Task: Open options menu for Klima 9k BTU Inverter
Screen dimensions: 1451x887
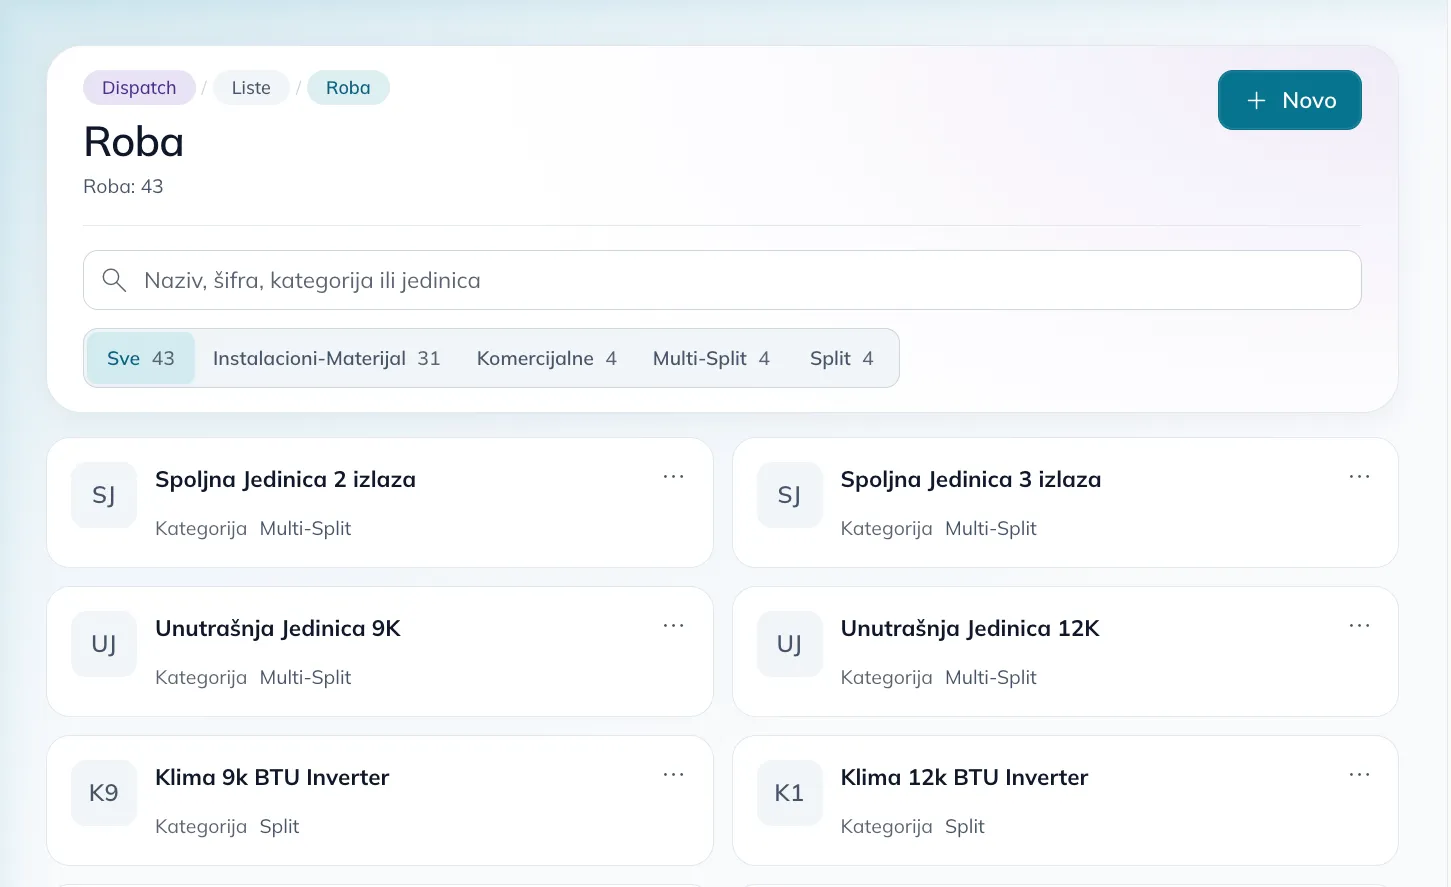Action: pyautogui.click(x=674, y=775)
